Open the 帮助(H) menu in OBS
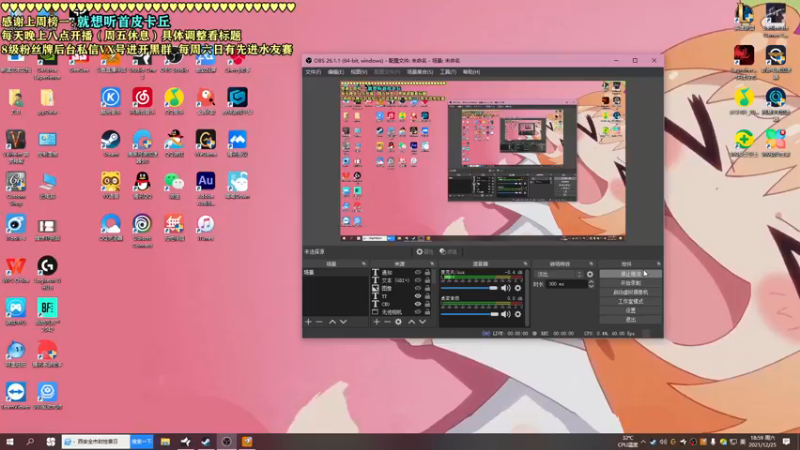Image resolution: width=800 pixels, height=450 pixels. click(x=471, y=72)
